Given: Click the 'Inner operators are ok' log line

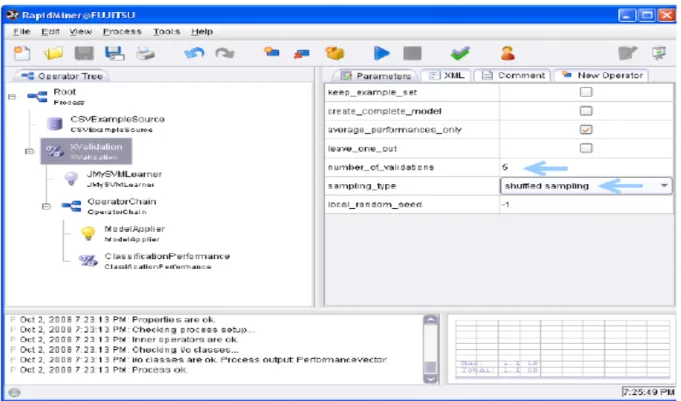Looking at the screenshot, I should point(129,339).
